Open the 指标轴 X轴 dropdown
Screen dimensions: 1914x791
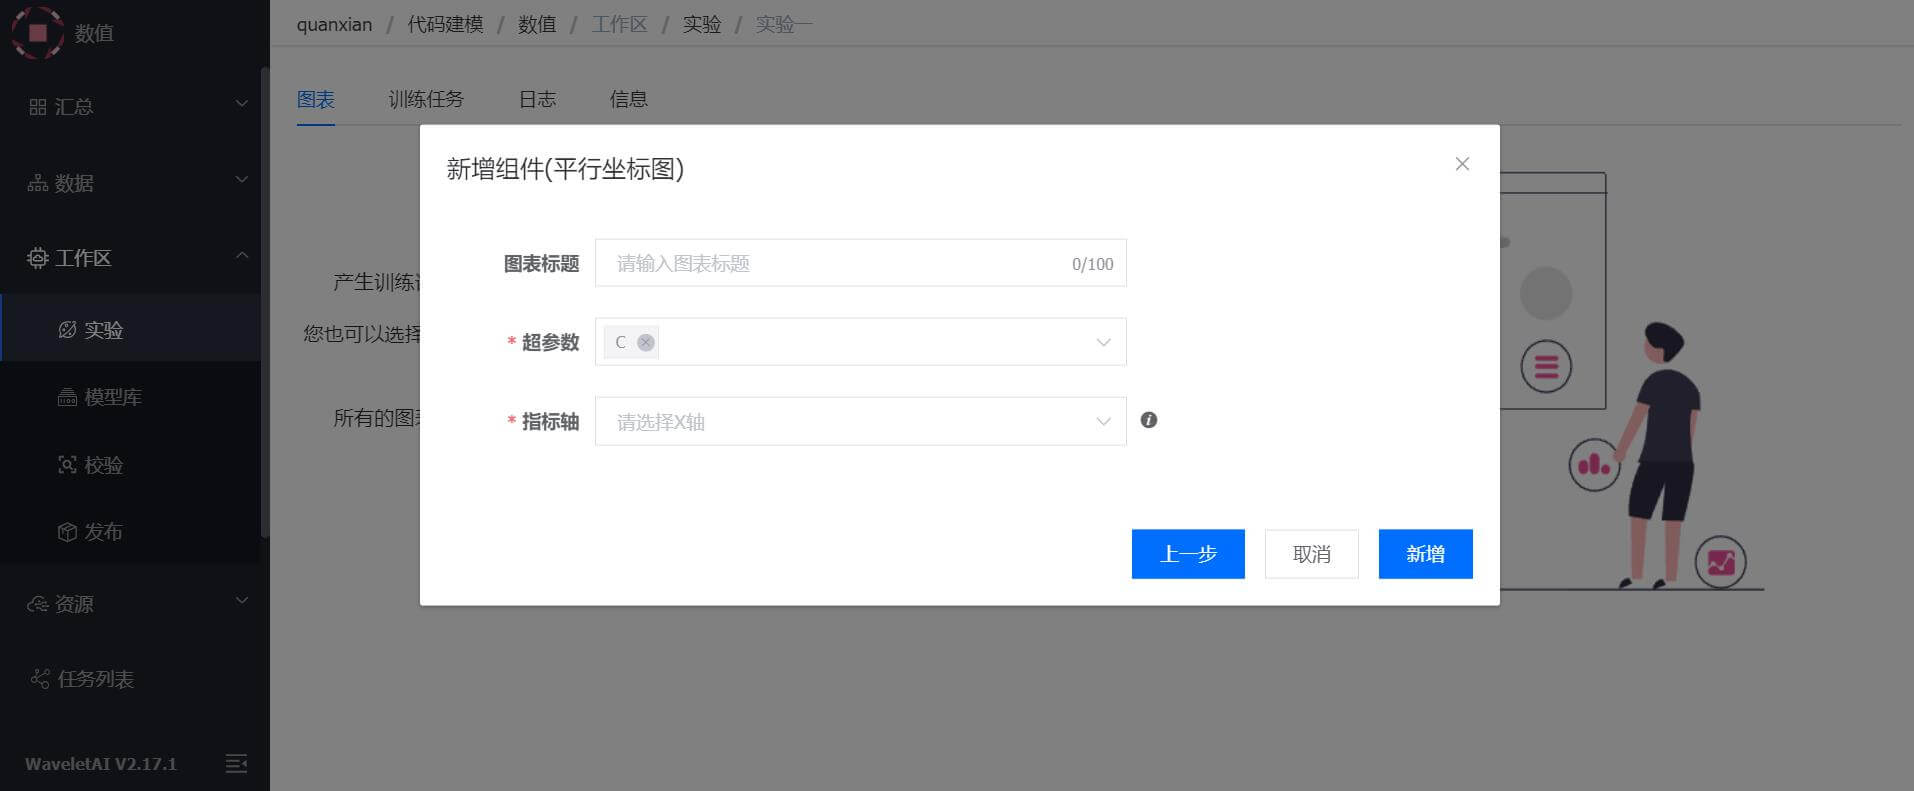(x=861, y=421)
